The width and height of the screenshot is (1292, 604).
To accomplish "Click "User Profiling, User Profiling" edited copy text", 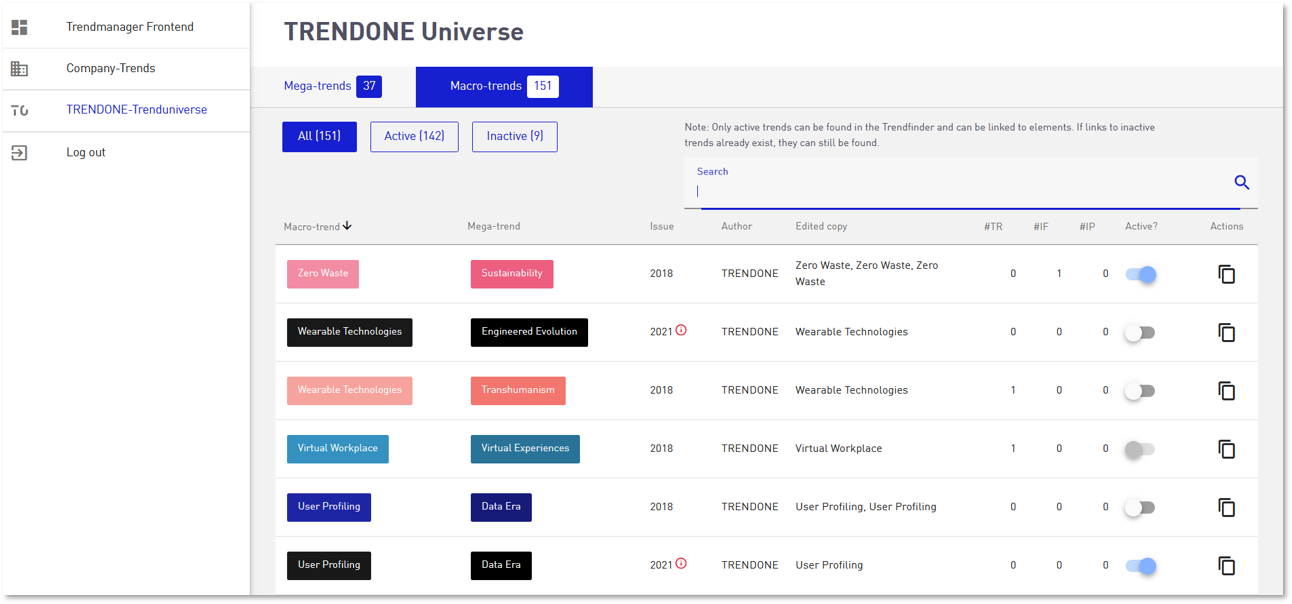I will [x=866, y=507].
